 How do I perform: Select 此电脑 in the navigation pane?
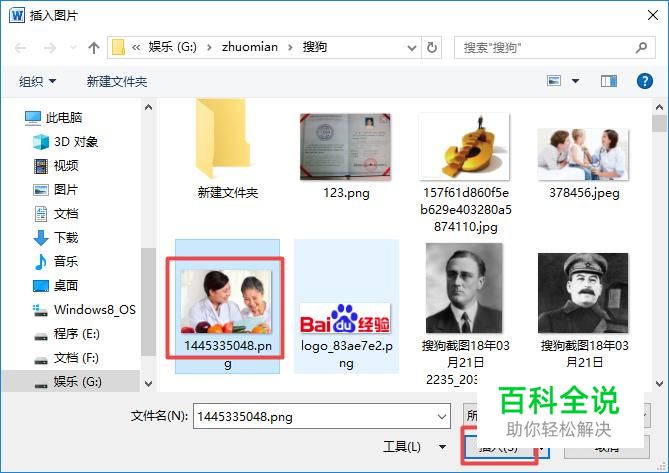pos(53,117)
